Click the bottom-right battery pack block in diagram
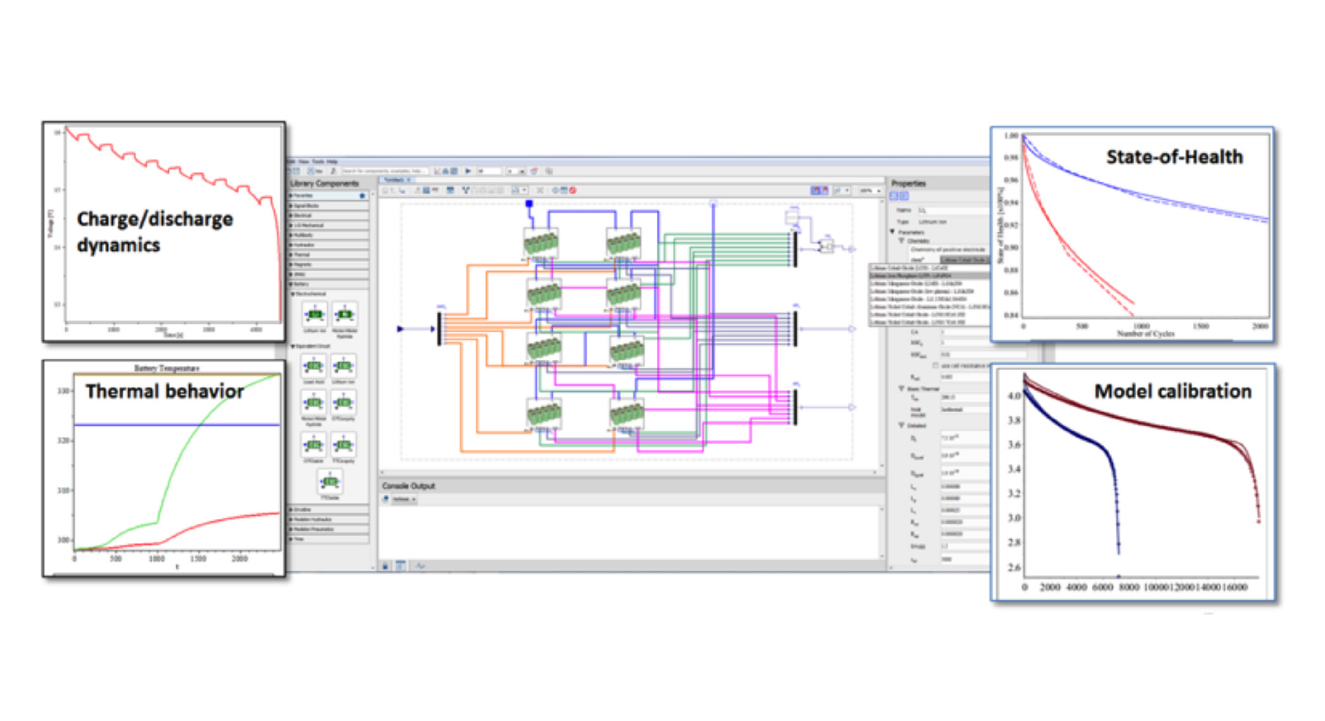1325x721 pixels. pyautogui.click(x=623, y=413)
